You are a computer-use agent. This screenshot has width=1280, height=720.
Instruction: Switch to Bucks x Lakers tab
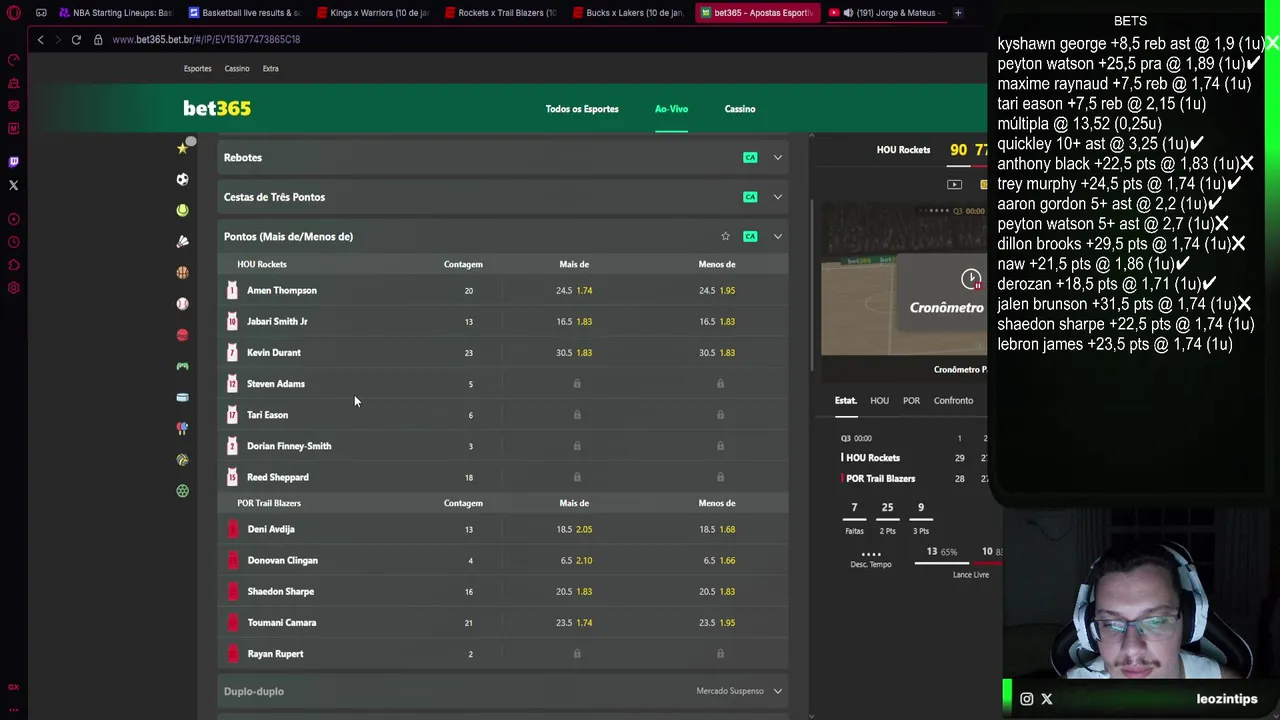click(x=628, y=13)
